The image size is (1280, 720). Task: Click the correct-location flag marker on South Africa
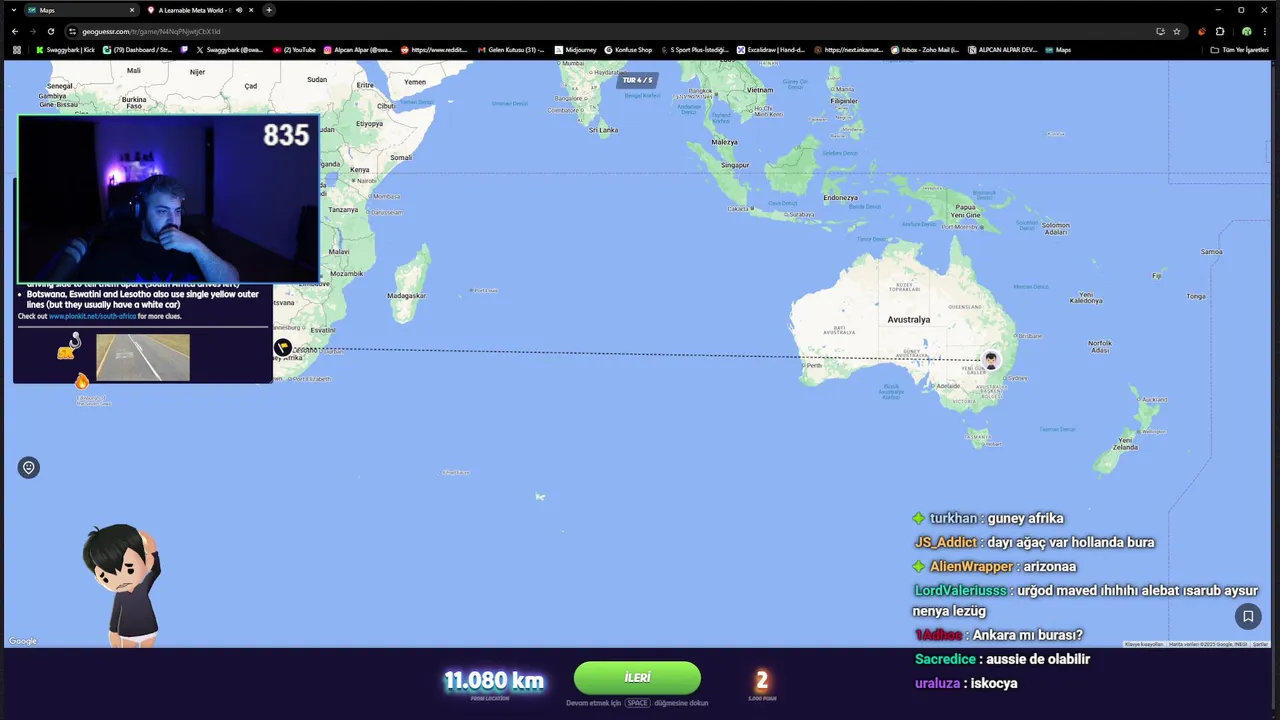click(x=283, y=347)
